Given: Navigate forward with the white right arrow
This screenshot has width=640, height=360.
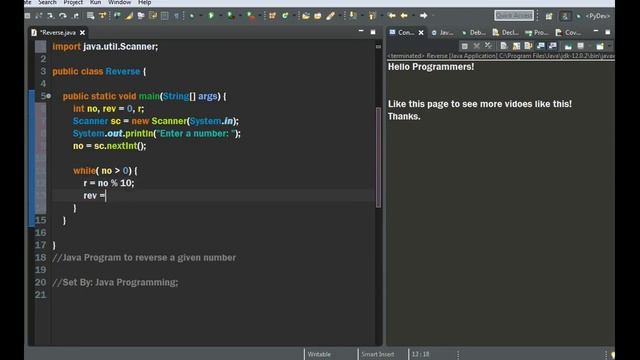Looking at the screenshot, I should tap(424, 16).
